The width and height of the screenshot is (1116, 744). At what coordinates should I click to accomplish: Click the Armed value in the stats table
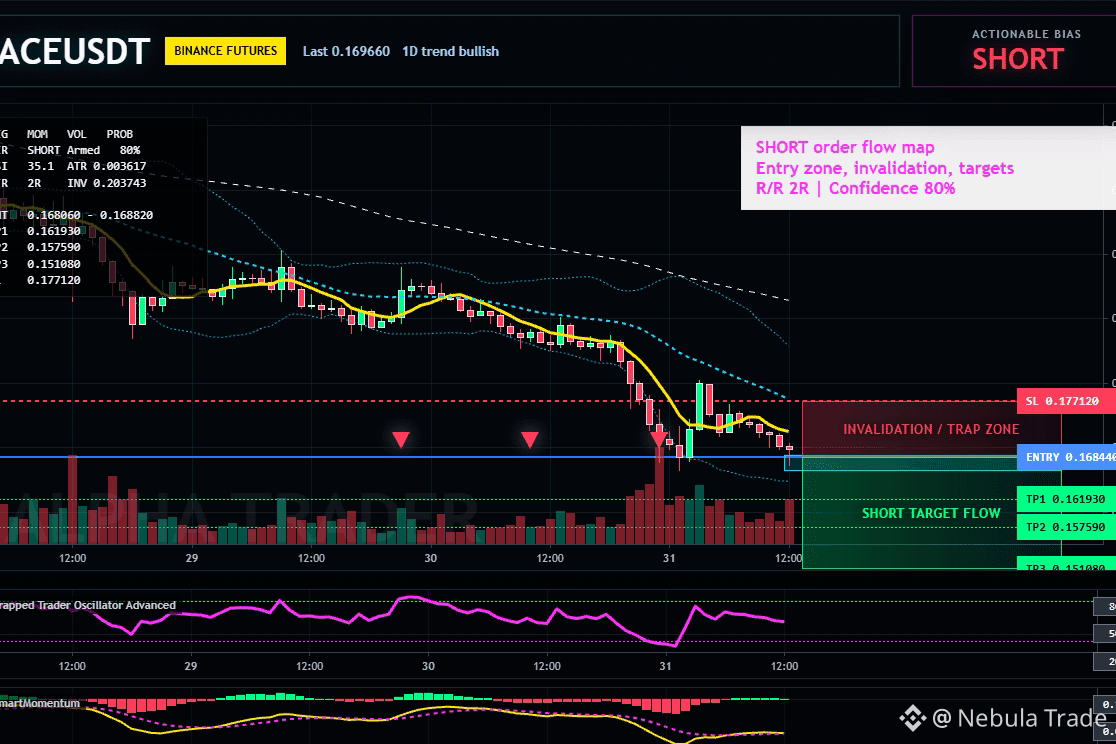83,150
